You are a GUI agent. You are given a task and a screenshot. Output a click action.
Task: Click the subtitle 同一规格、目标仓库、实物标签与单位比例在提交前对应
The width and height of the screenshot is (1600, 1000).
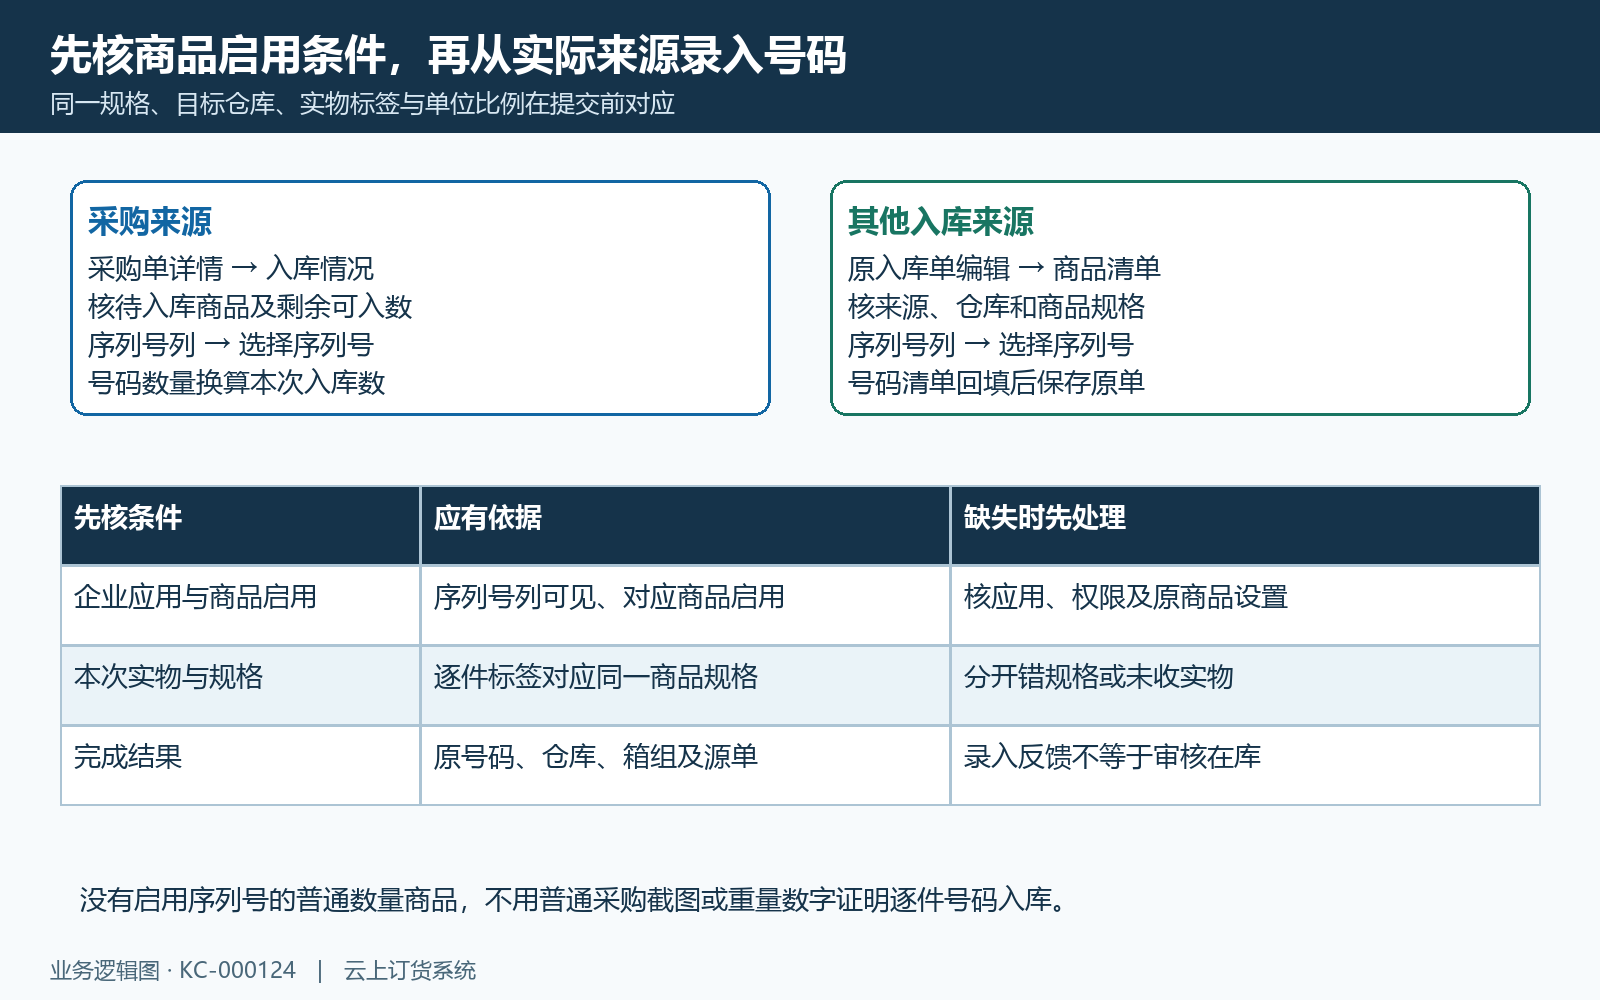tap(362, 104)
